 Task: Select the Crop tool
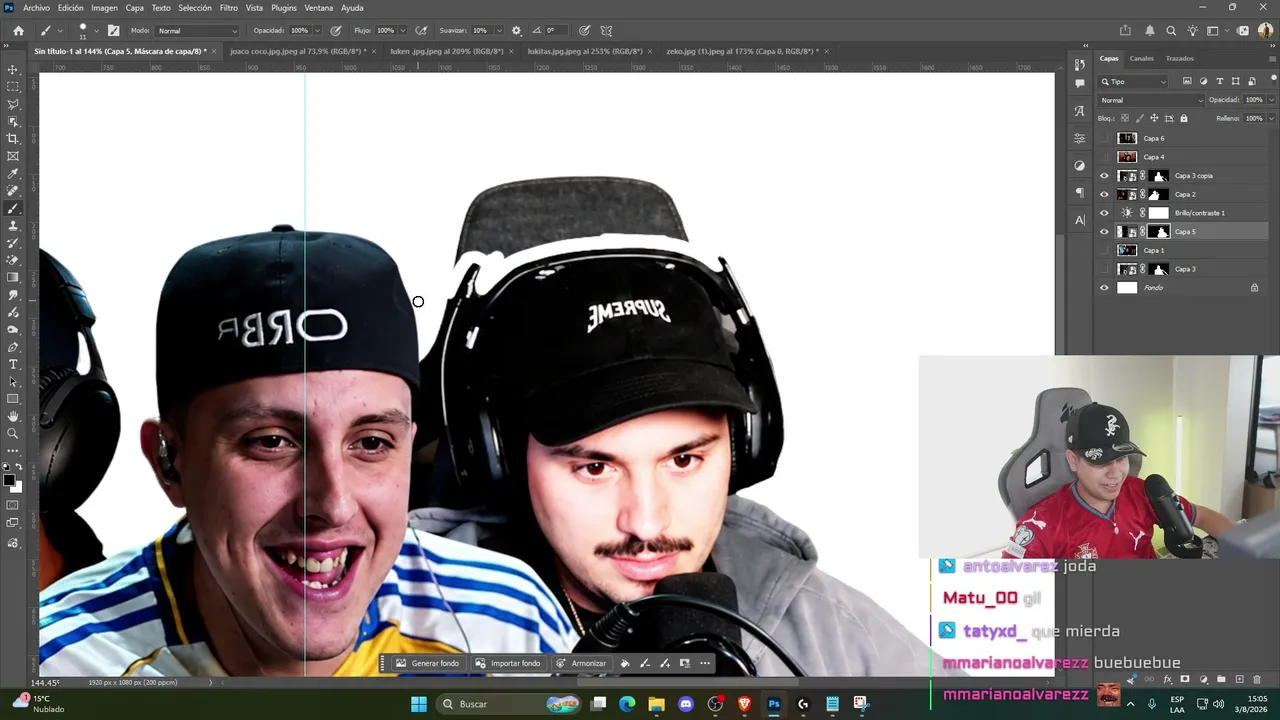tap(13, 139)
